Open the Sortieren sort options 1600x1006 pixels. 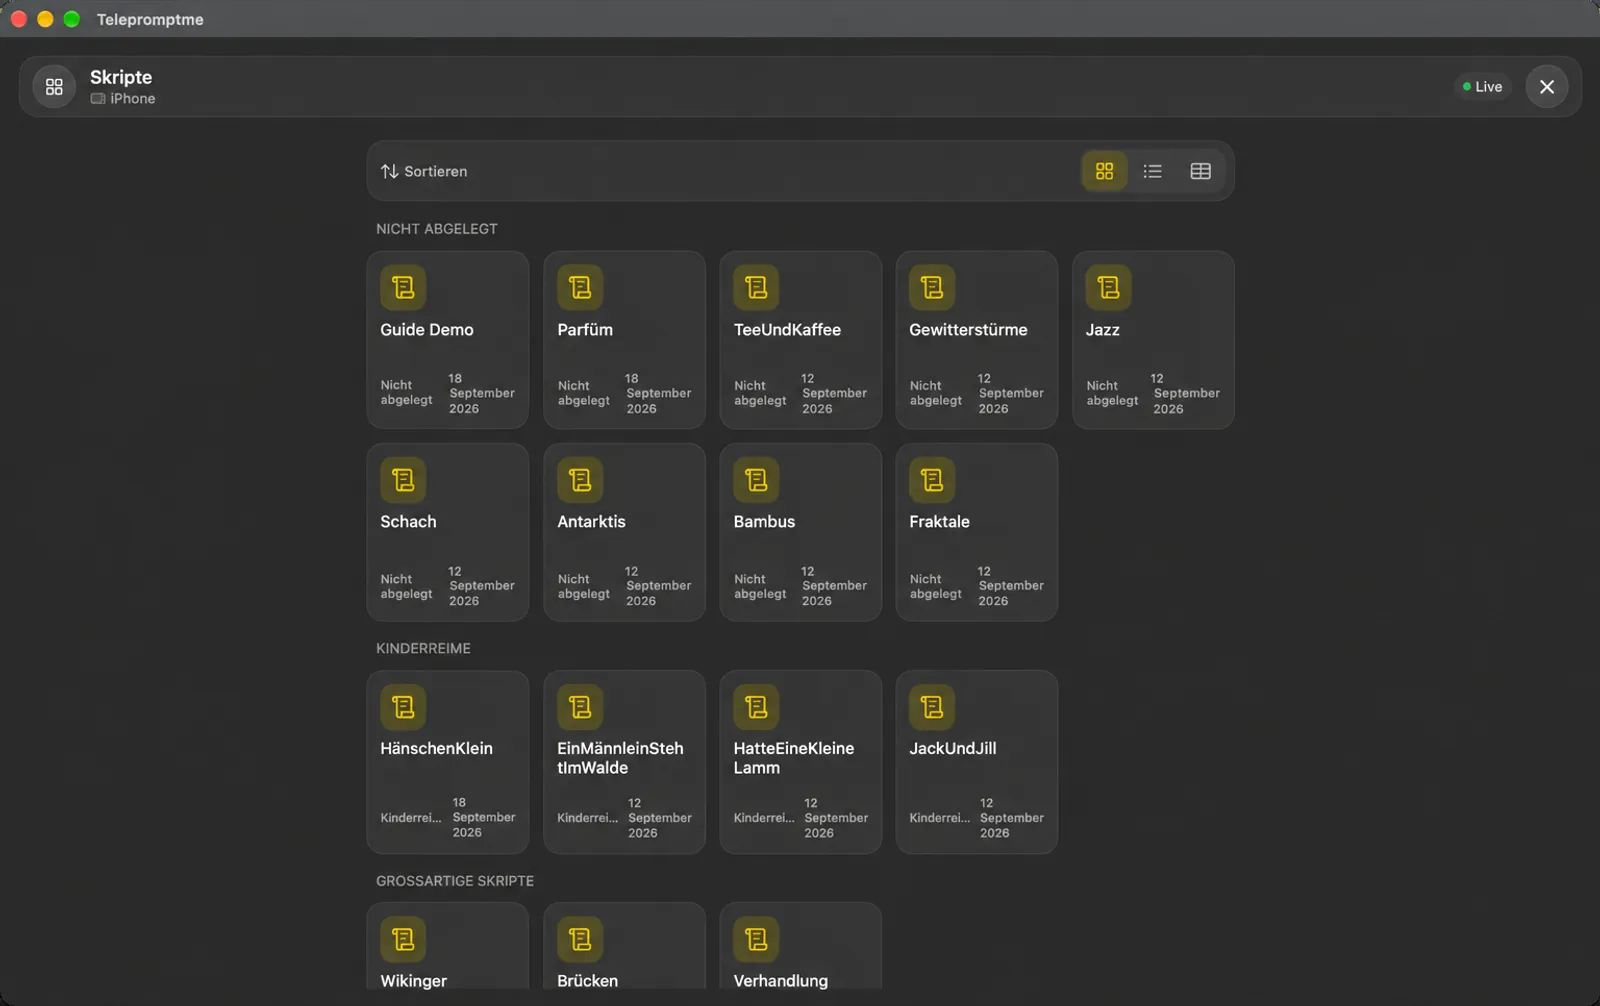(x=424, y=171)
